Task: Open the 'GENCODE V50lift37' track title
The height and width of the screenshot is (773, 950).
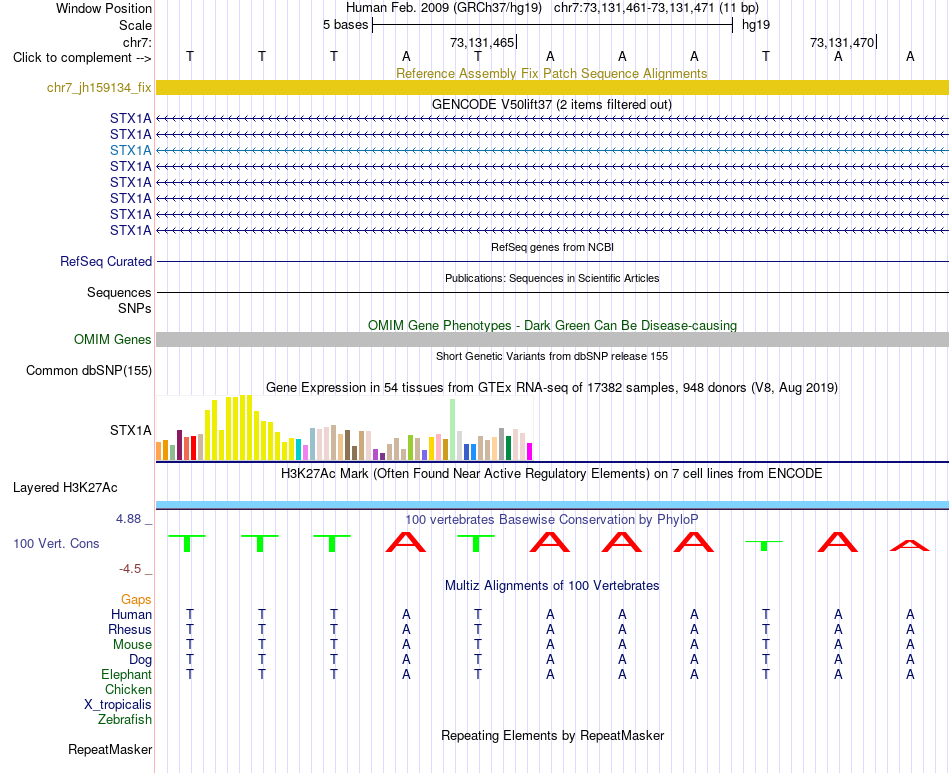Action: (551, 104)
